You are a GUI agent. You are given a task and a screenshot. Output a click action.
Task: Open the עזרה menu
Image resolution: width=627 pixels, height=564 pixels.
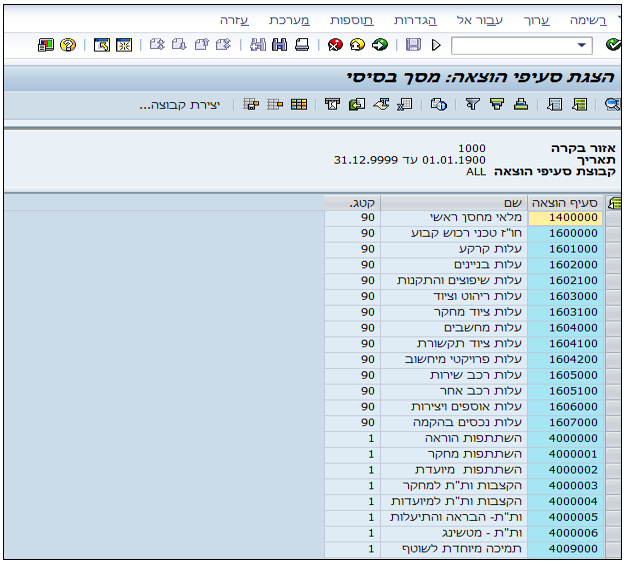click(234, 20)
